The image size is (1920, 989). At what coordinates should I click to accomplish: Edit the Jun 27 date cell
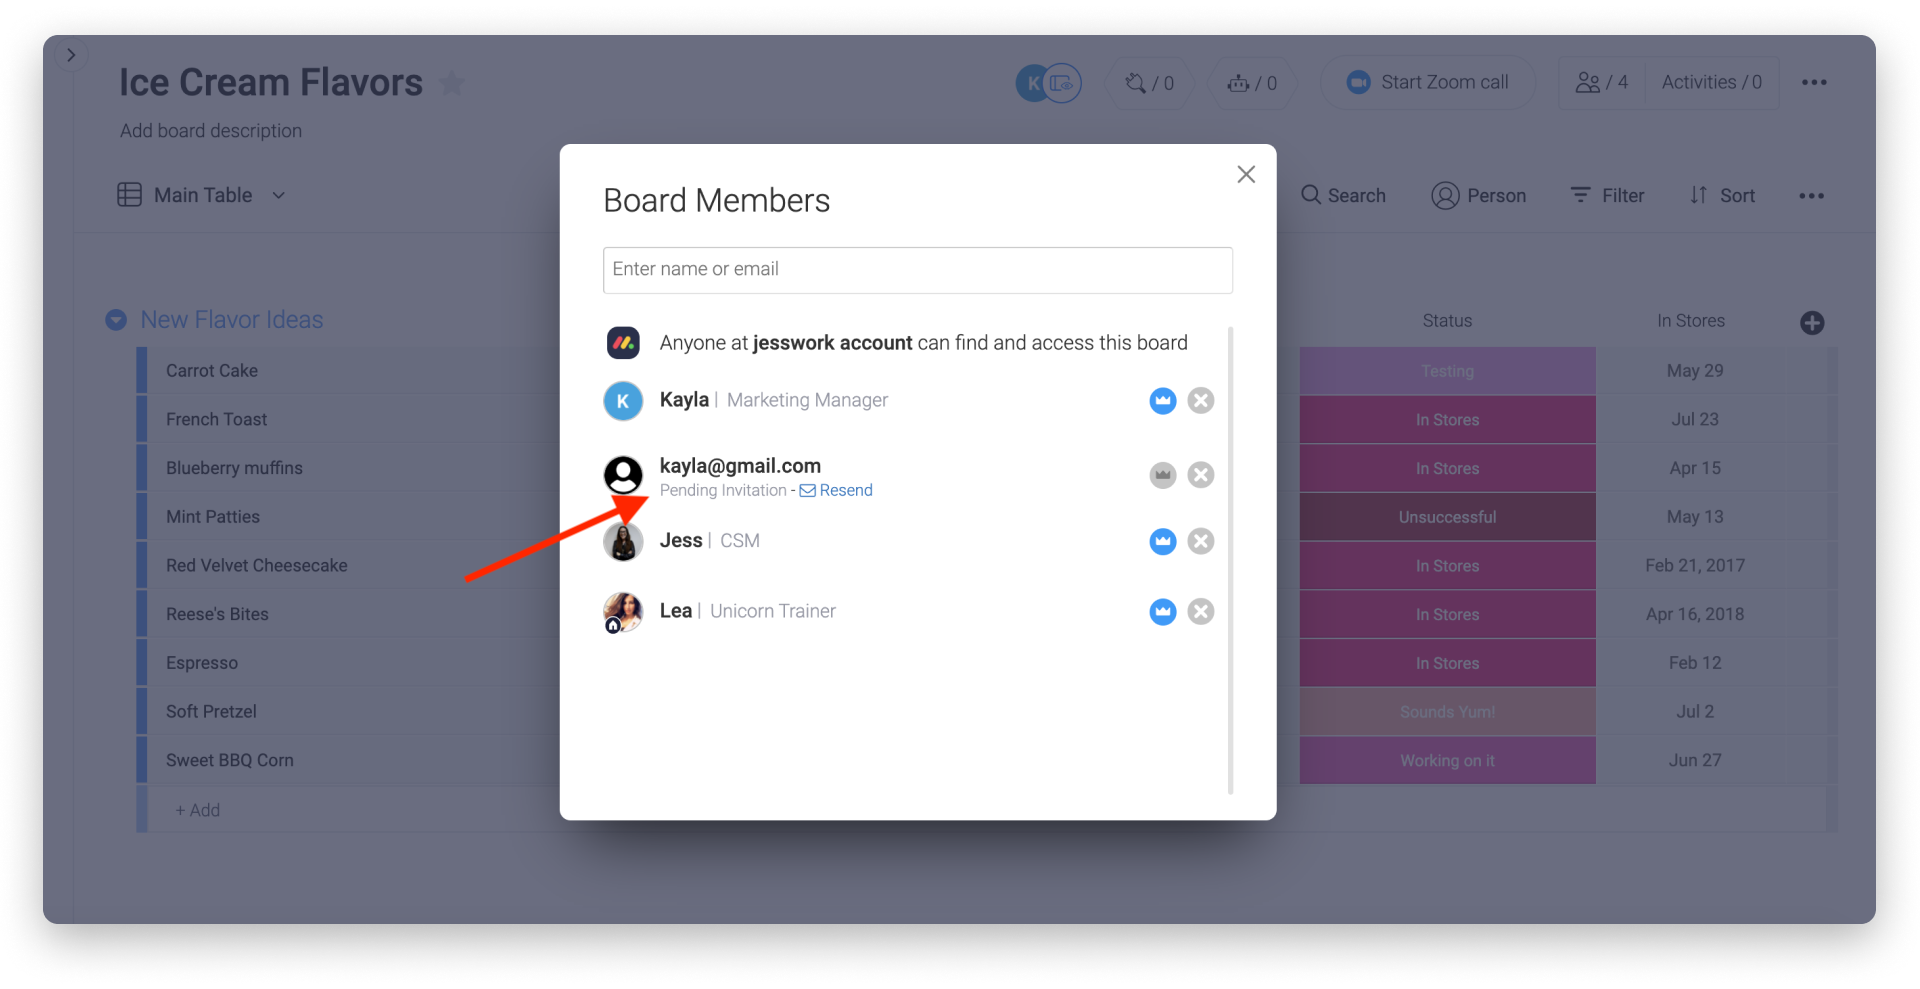point(1695,761)
